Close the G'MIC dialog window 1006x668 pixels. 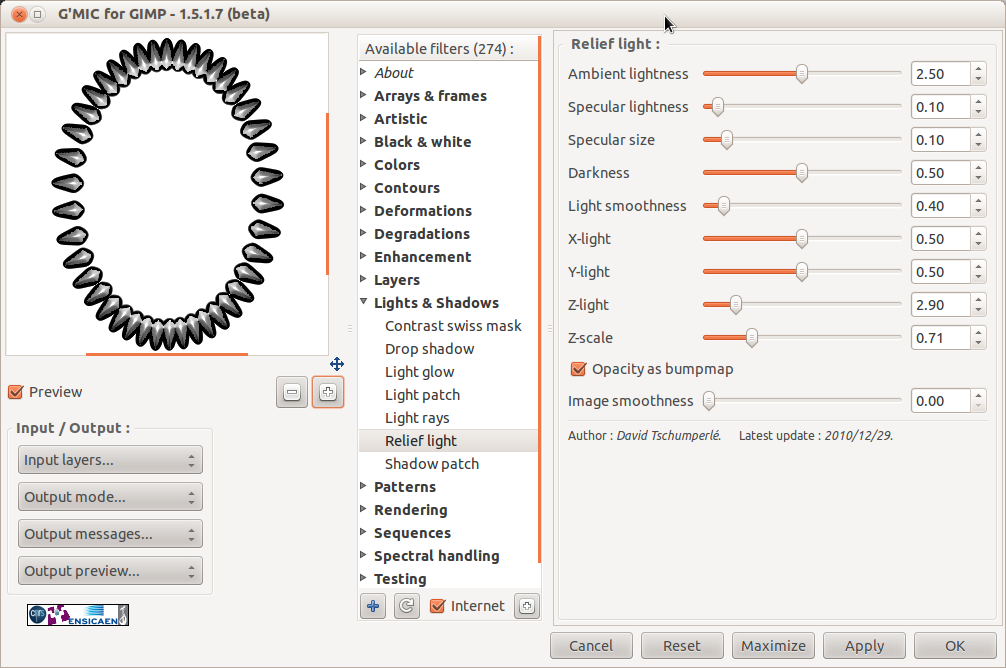tap(16, 15)
